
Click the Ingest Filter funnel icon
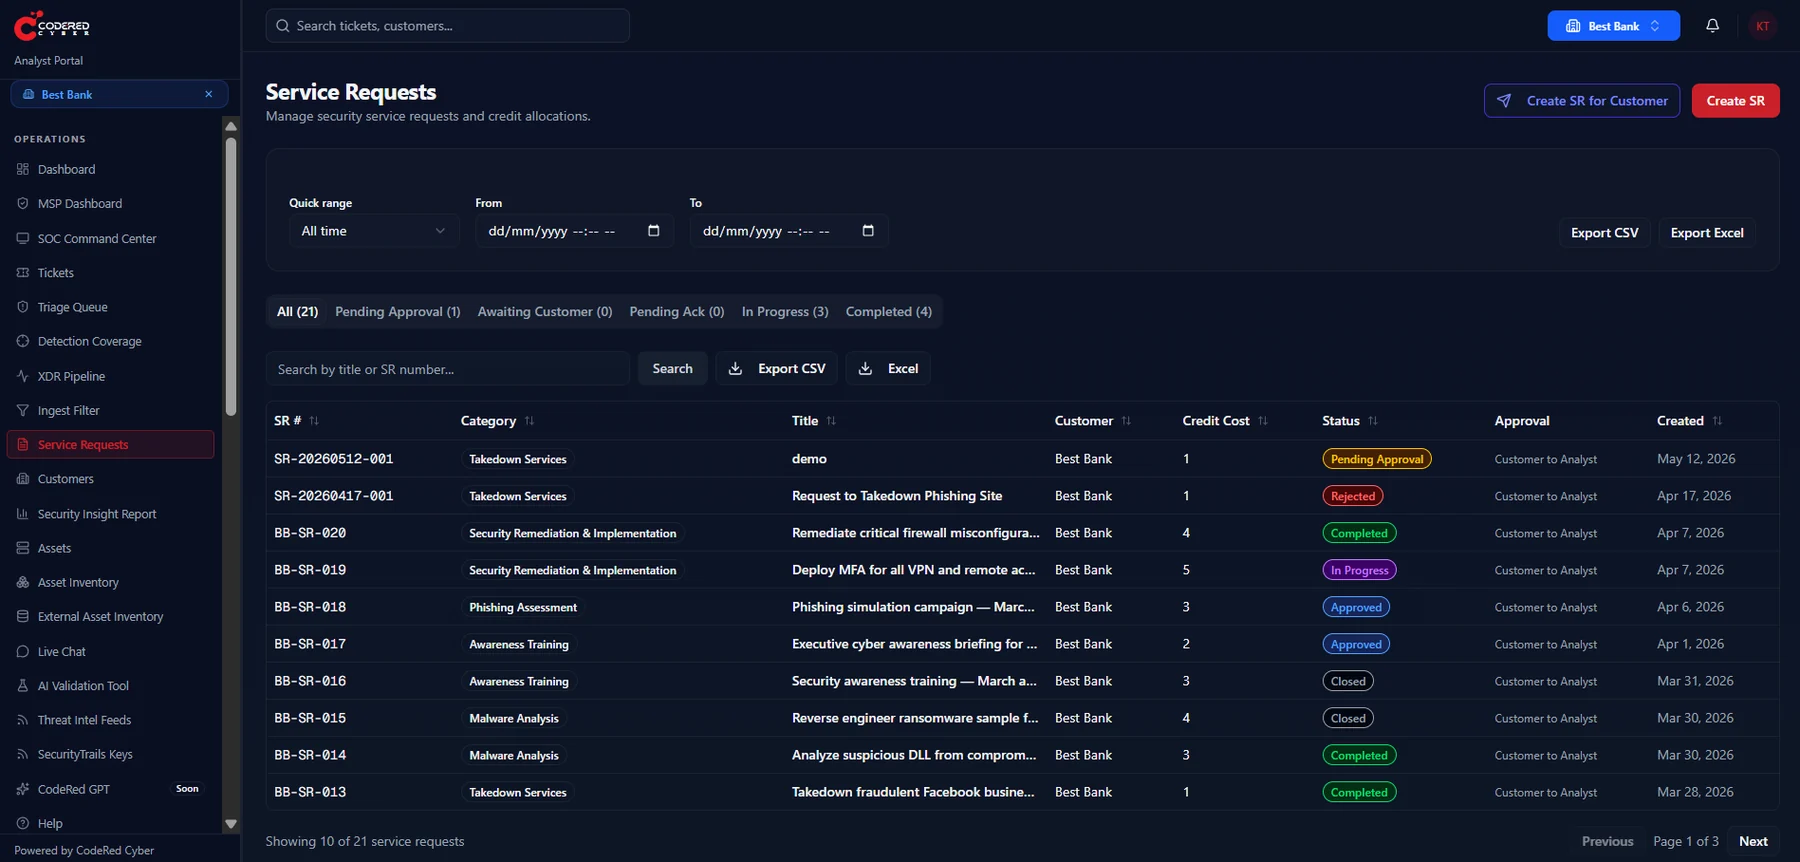23,410
